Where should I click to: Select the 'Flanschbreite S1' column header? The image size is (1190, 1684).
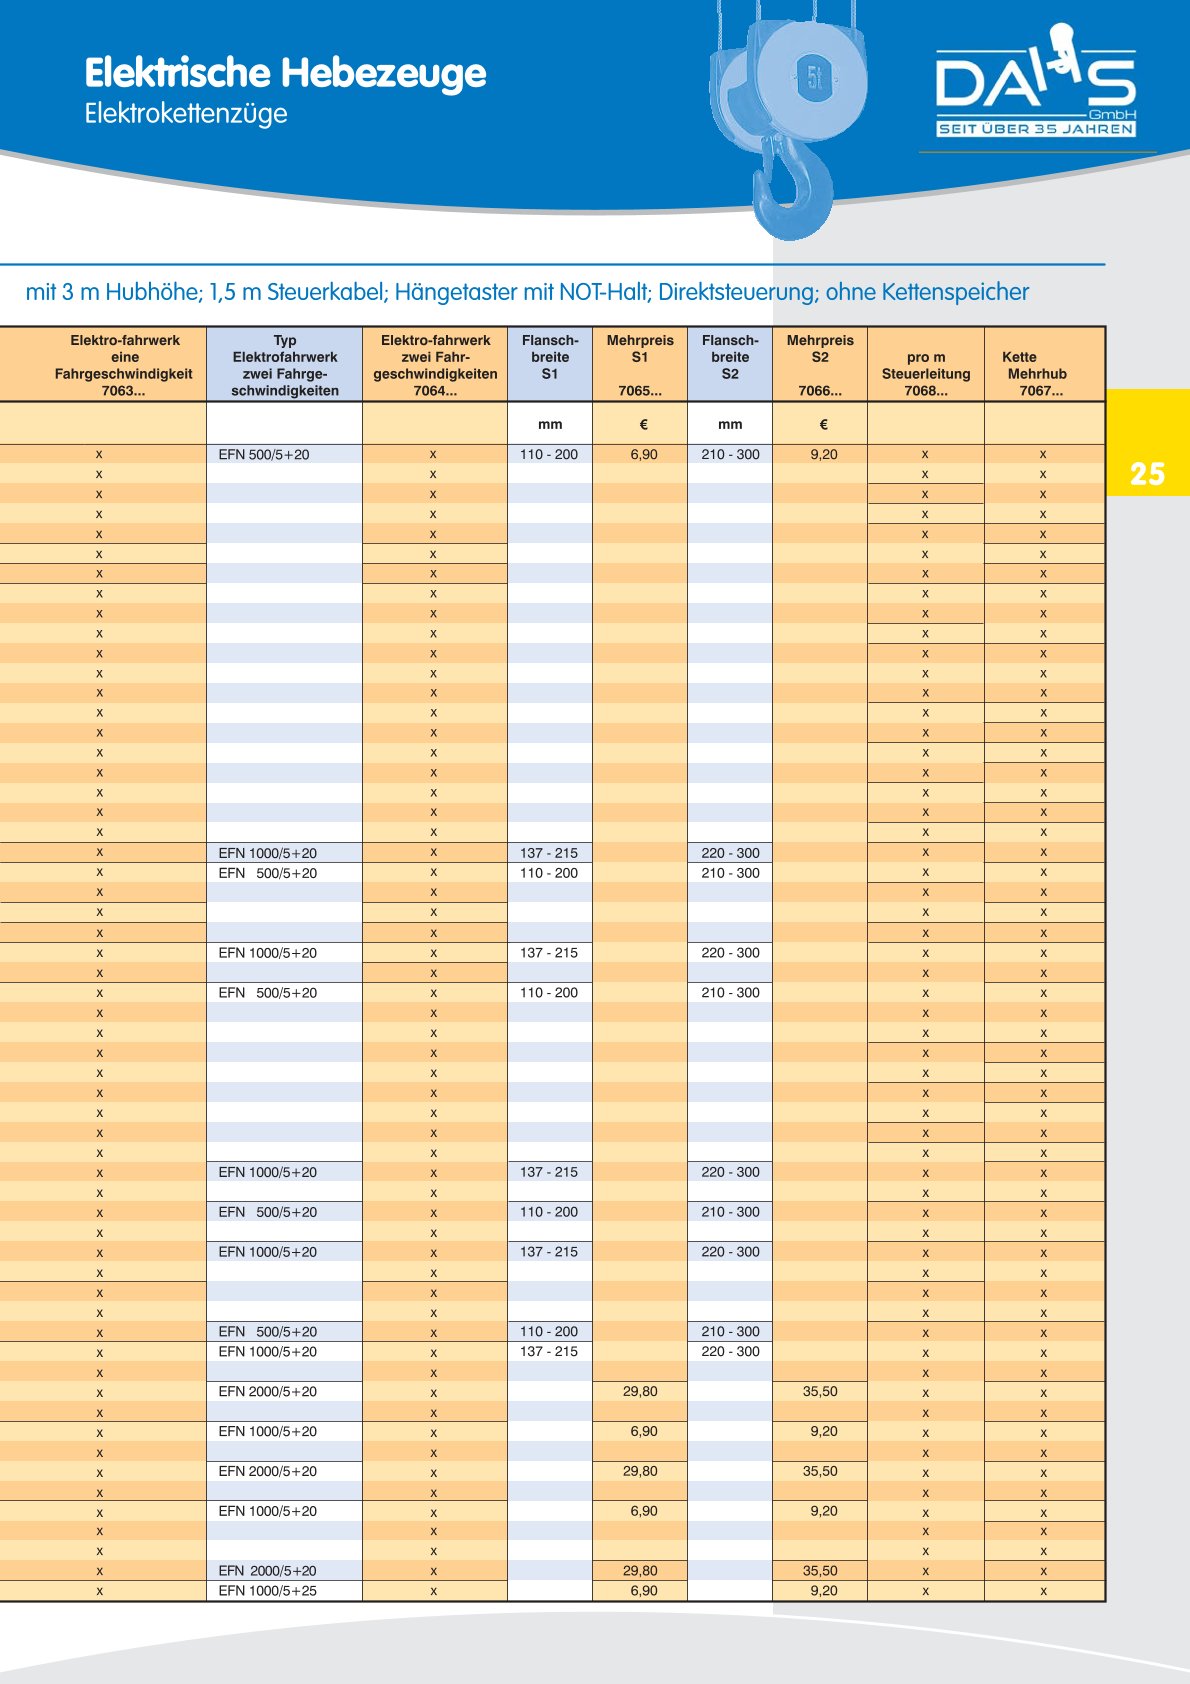point(549,357)
